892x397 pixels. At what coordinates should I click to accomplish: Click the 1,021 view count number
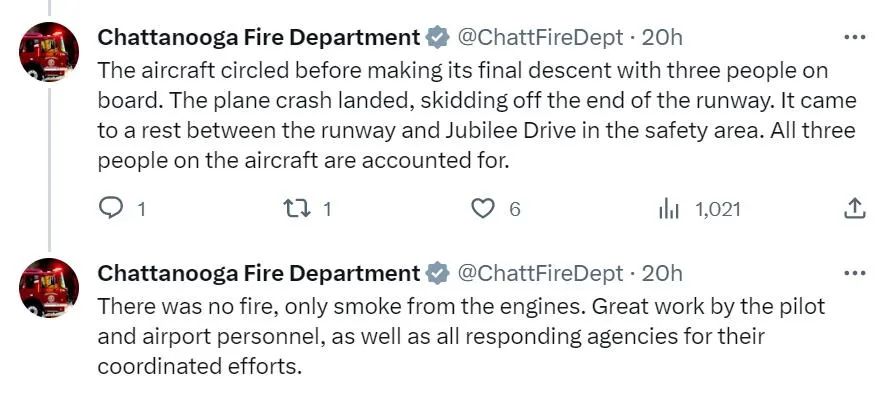click(718, 210)
